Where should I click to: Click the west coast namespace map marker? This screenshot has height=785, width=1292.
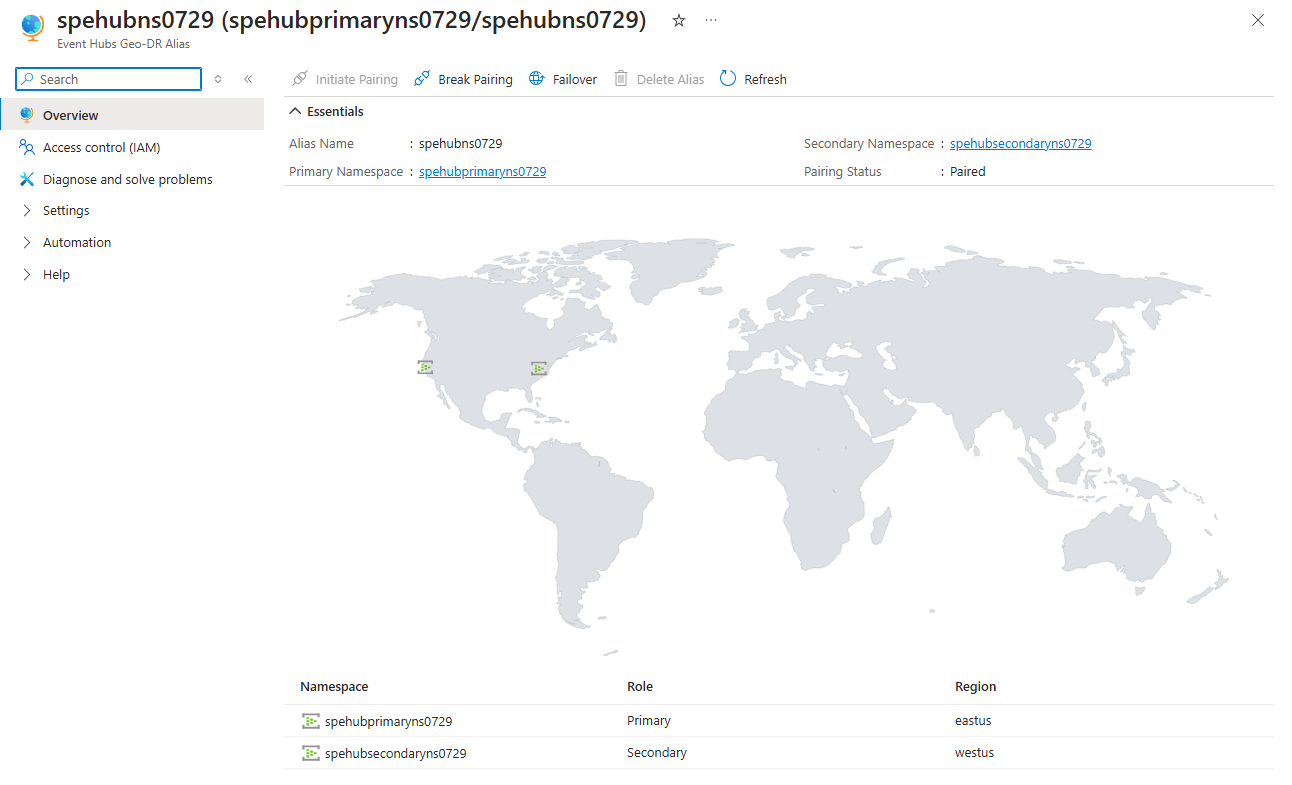pyautogui.click(x=425, y=368)
